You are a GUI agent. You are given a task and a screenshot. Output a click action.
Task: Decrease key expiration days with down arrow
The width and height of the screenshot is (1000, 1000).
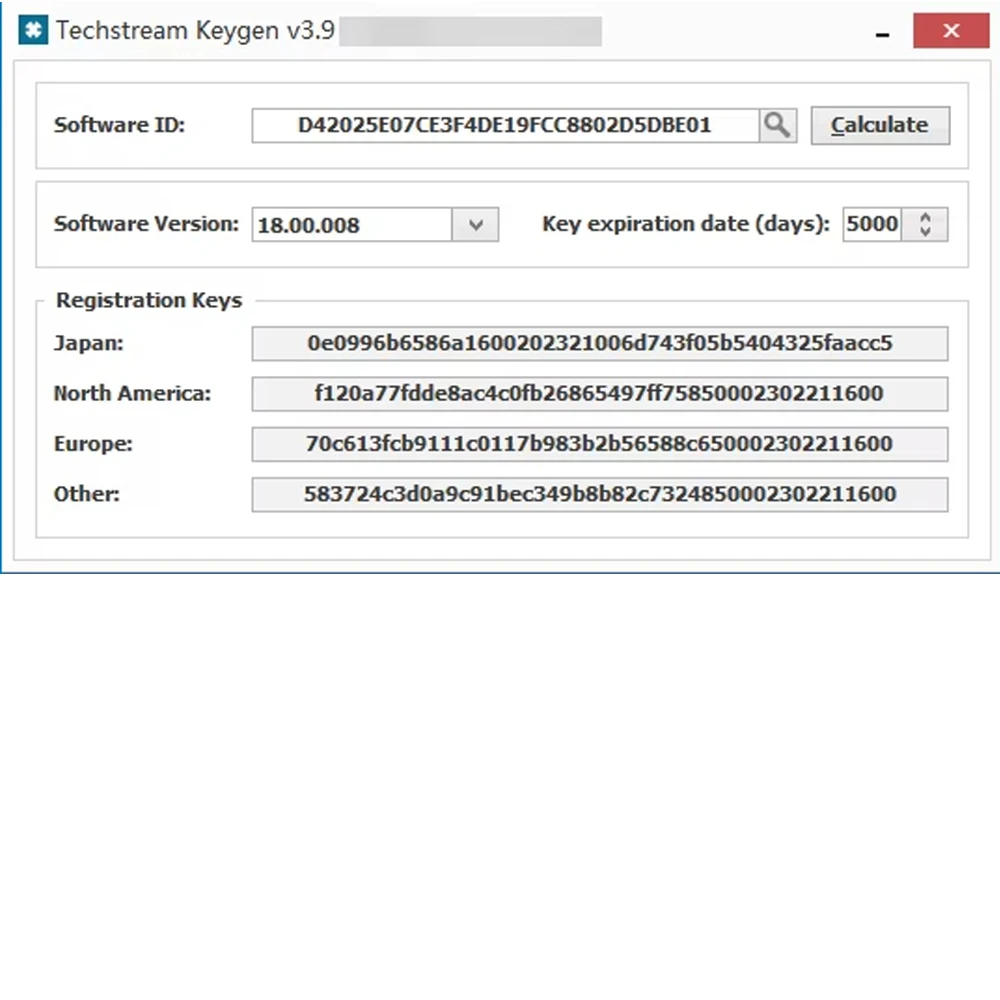coord(925,232)
